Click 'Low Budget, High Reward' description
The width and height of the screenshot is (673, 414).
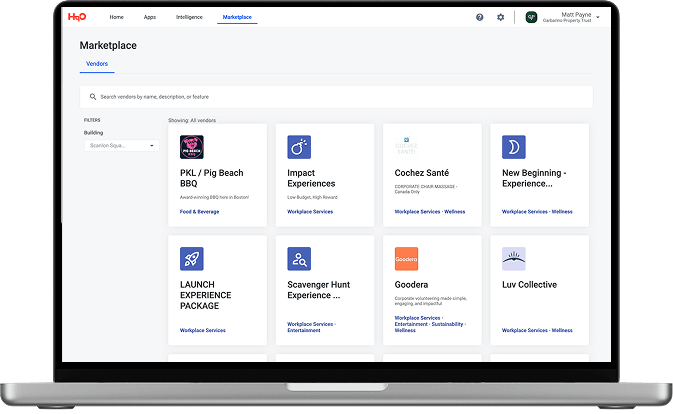[312, 197]
